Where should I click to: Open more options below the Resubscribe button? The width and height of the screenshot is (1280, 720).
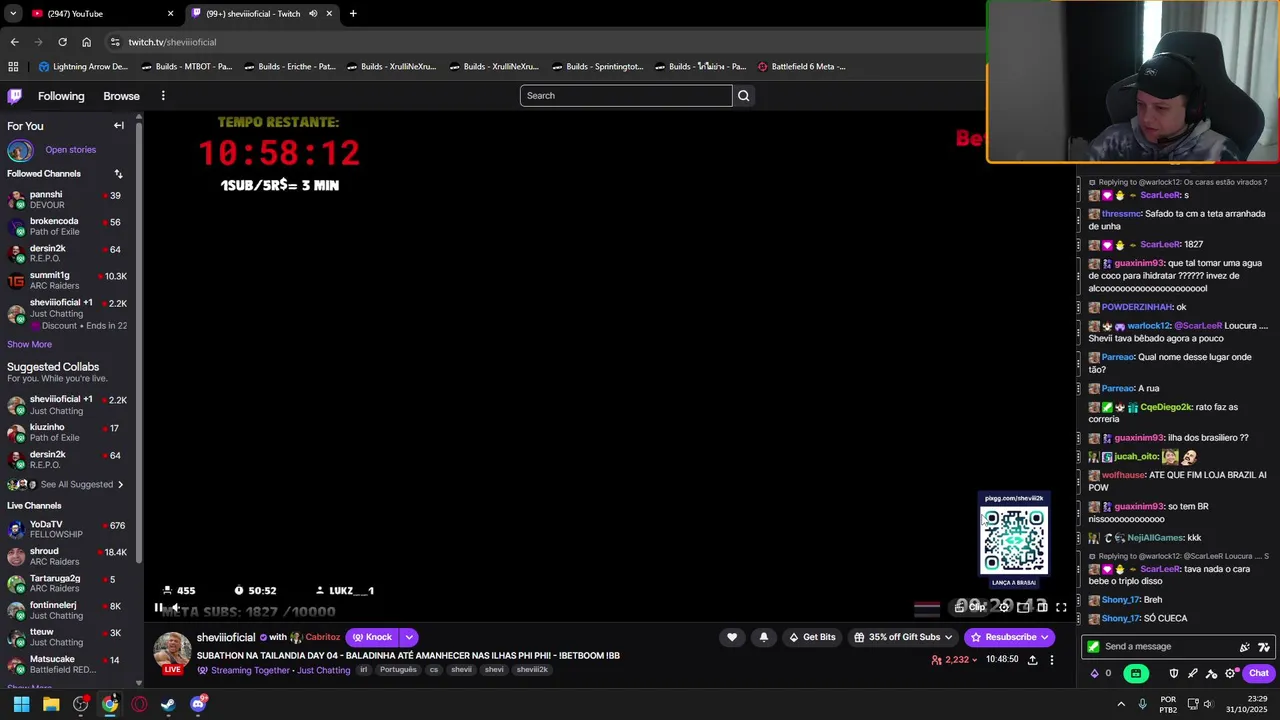pos(1051,660)
